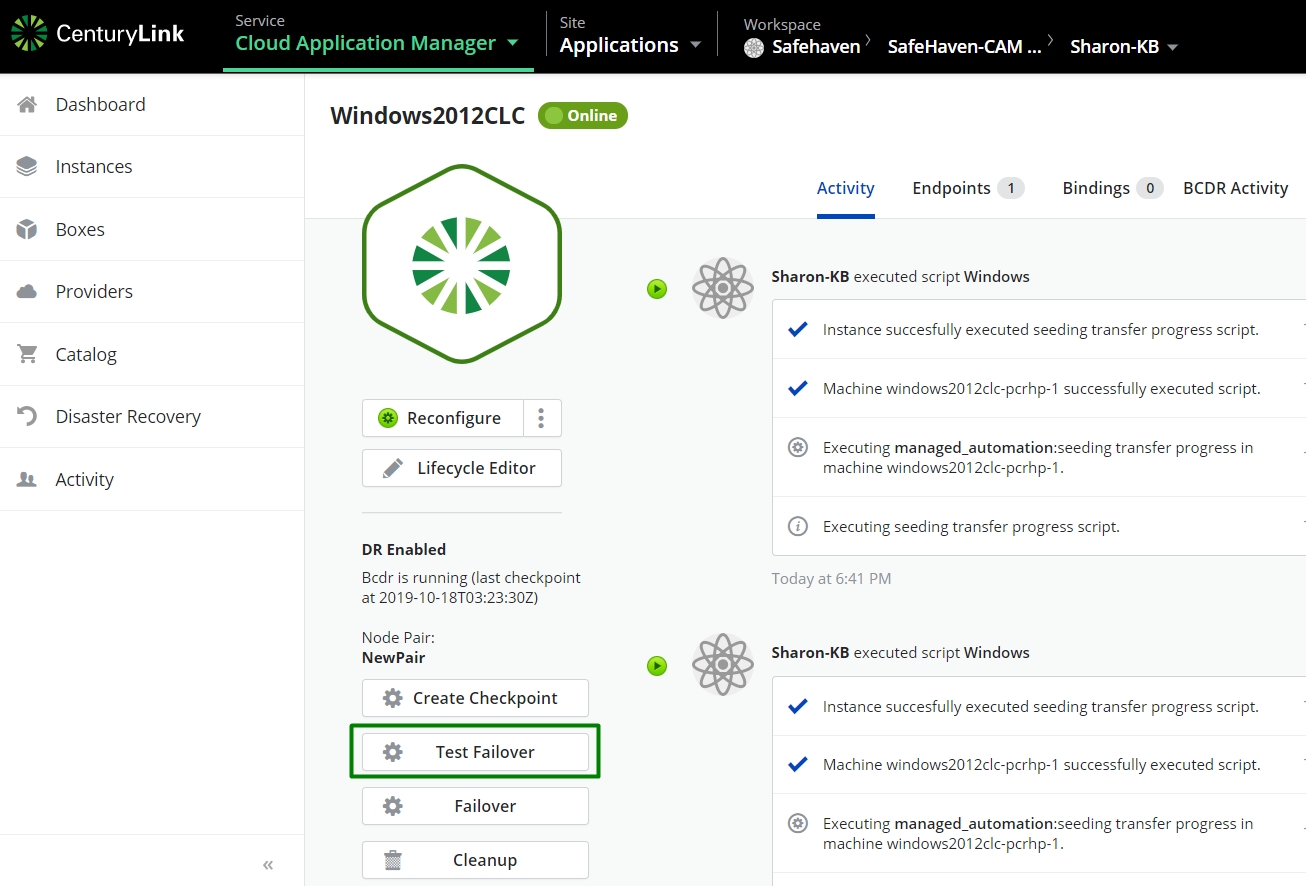
Task: Click the Activity people icon in sidebar
Action: point(27,480)
